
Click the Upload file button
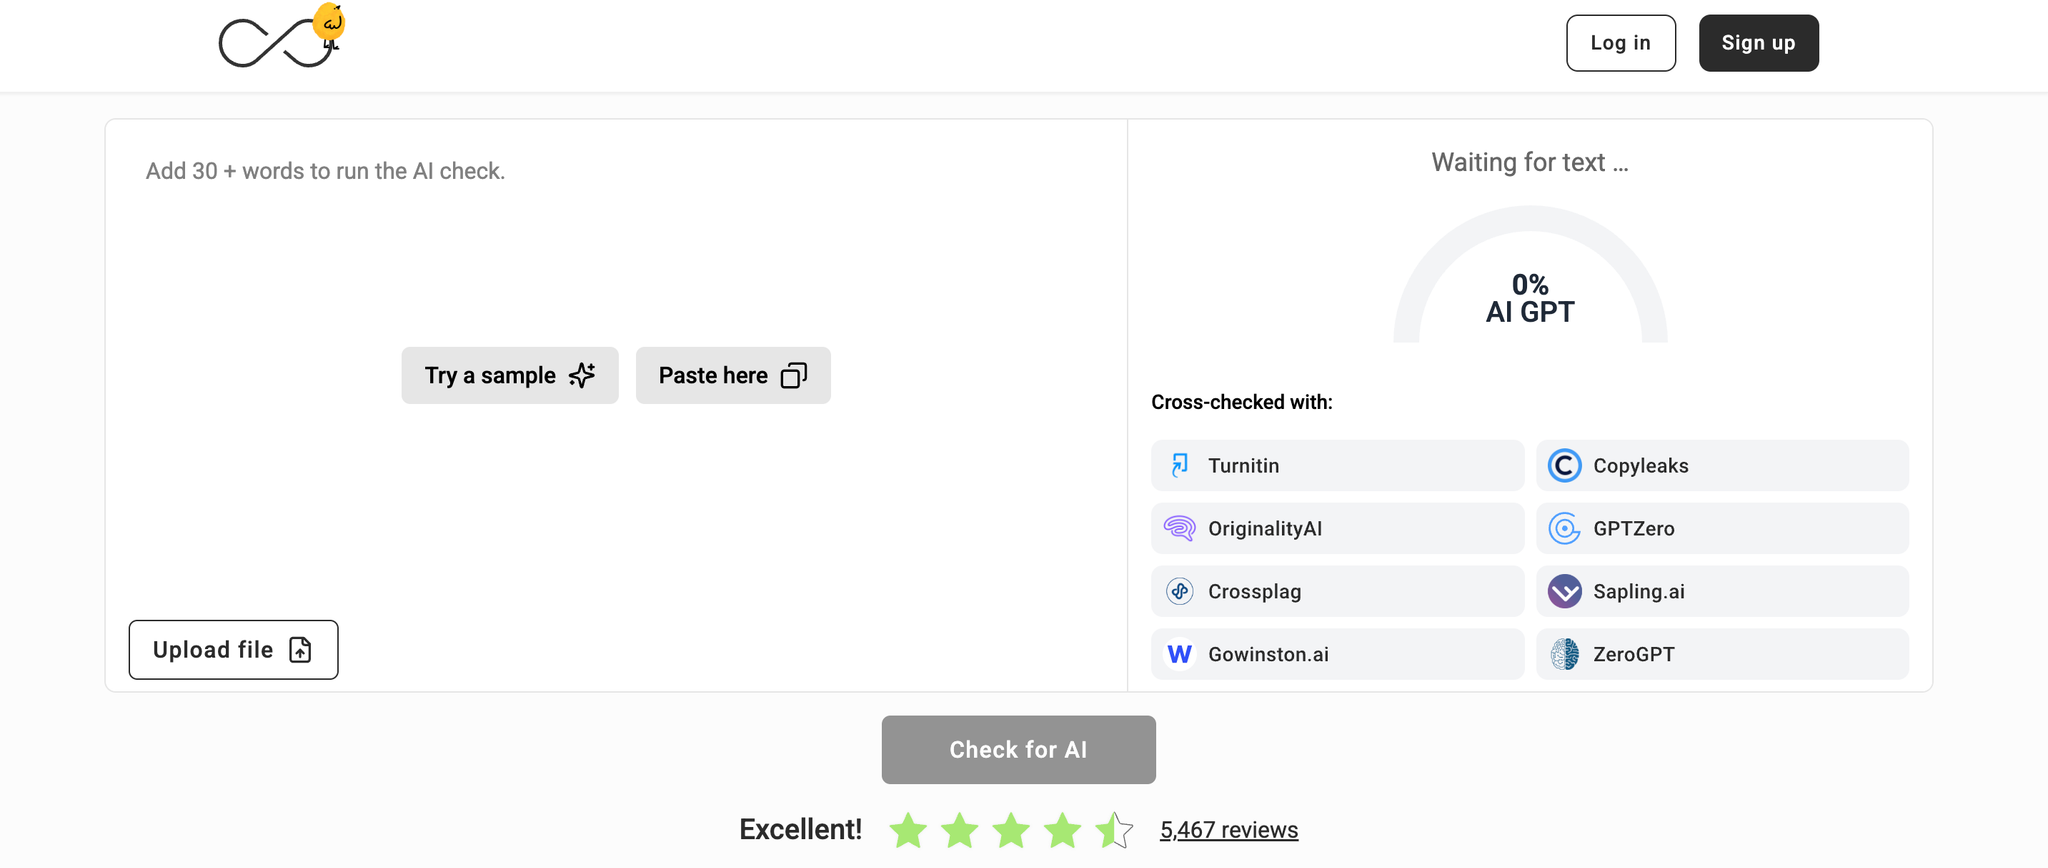coord(233,650)
